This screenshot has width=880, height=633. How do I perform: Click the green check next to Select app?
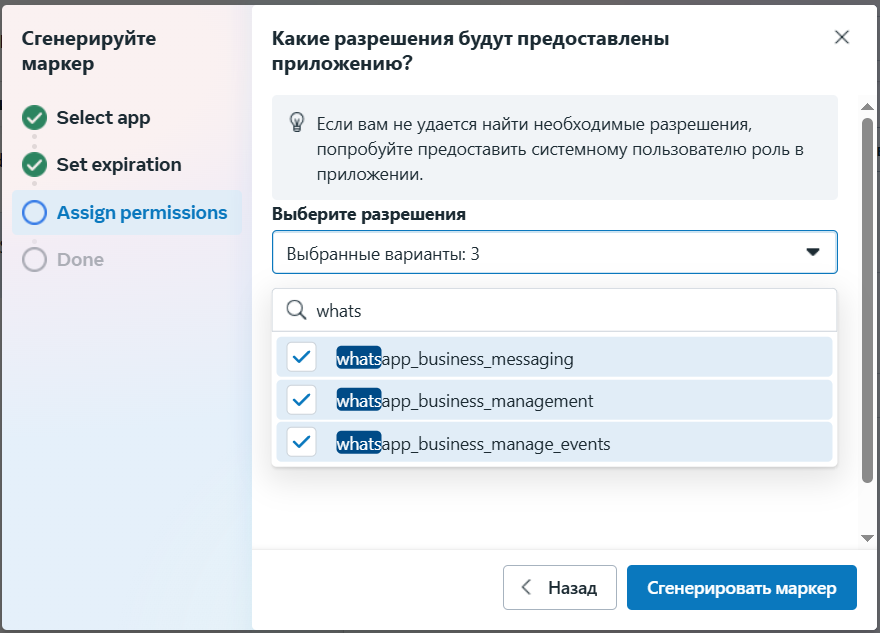(x=34, y=118)
